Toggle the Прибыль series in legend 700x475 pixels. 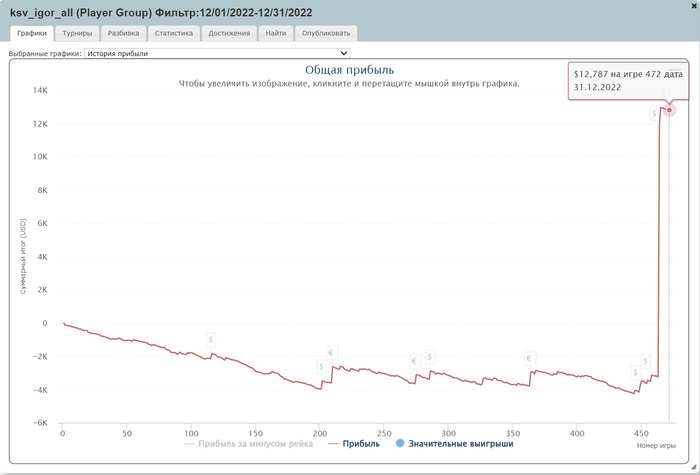click(354, 444)
